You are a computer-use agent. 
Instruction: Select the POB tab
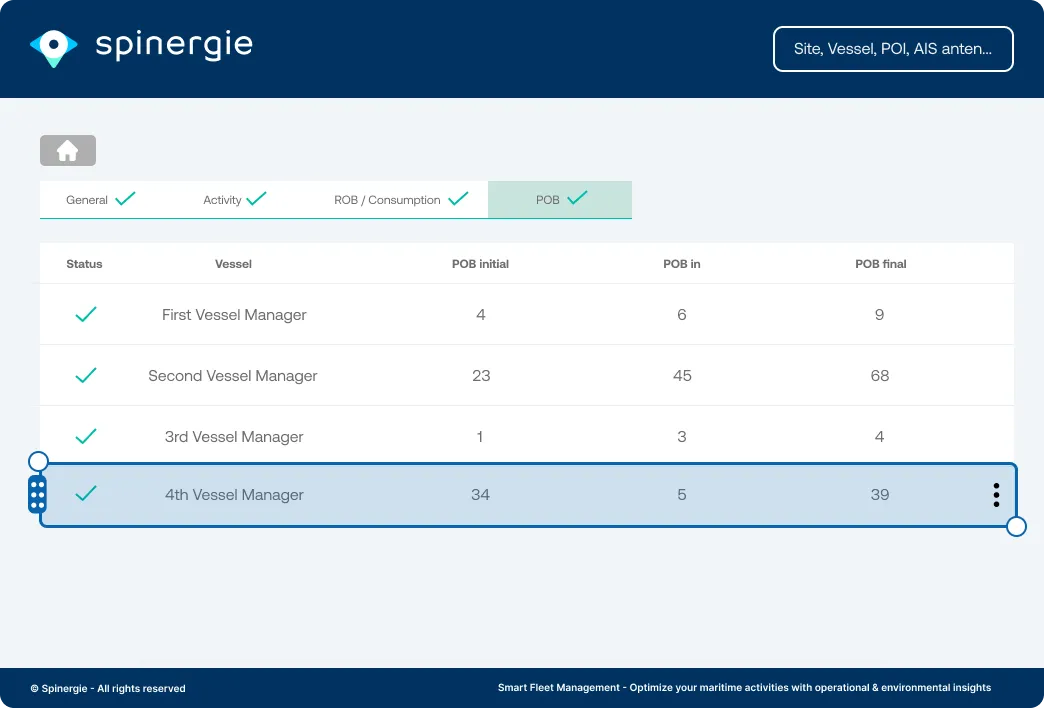[560, 200]
